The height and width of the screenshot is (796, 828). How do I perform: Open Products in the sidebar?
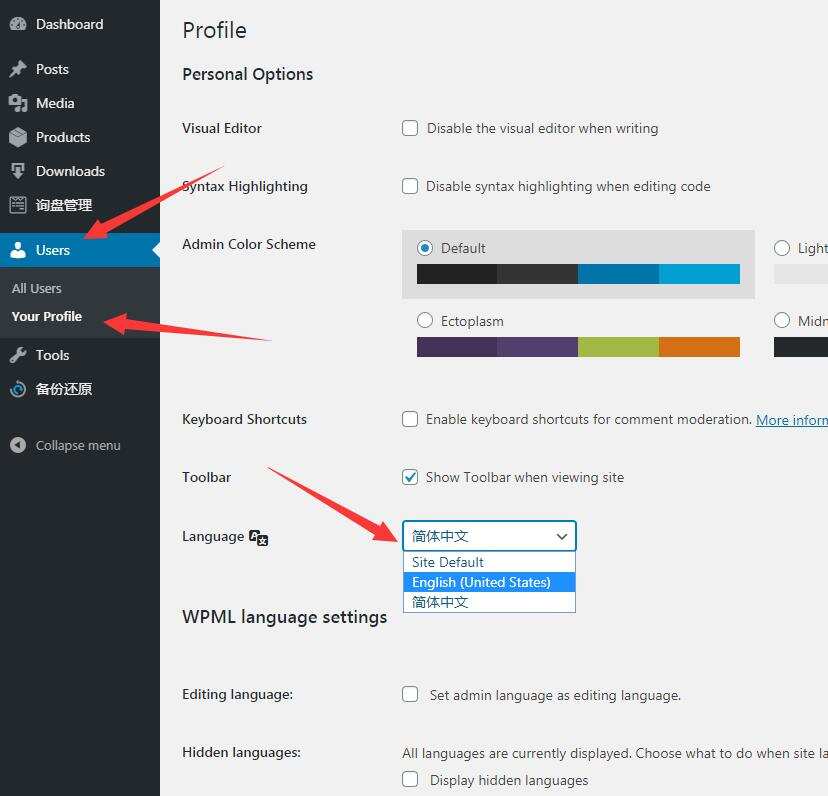[x=80, y=137]
